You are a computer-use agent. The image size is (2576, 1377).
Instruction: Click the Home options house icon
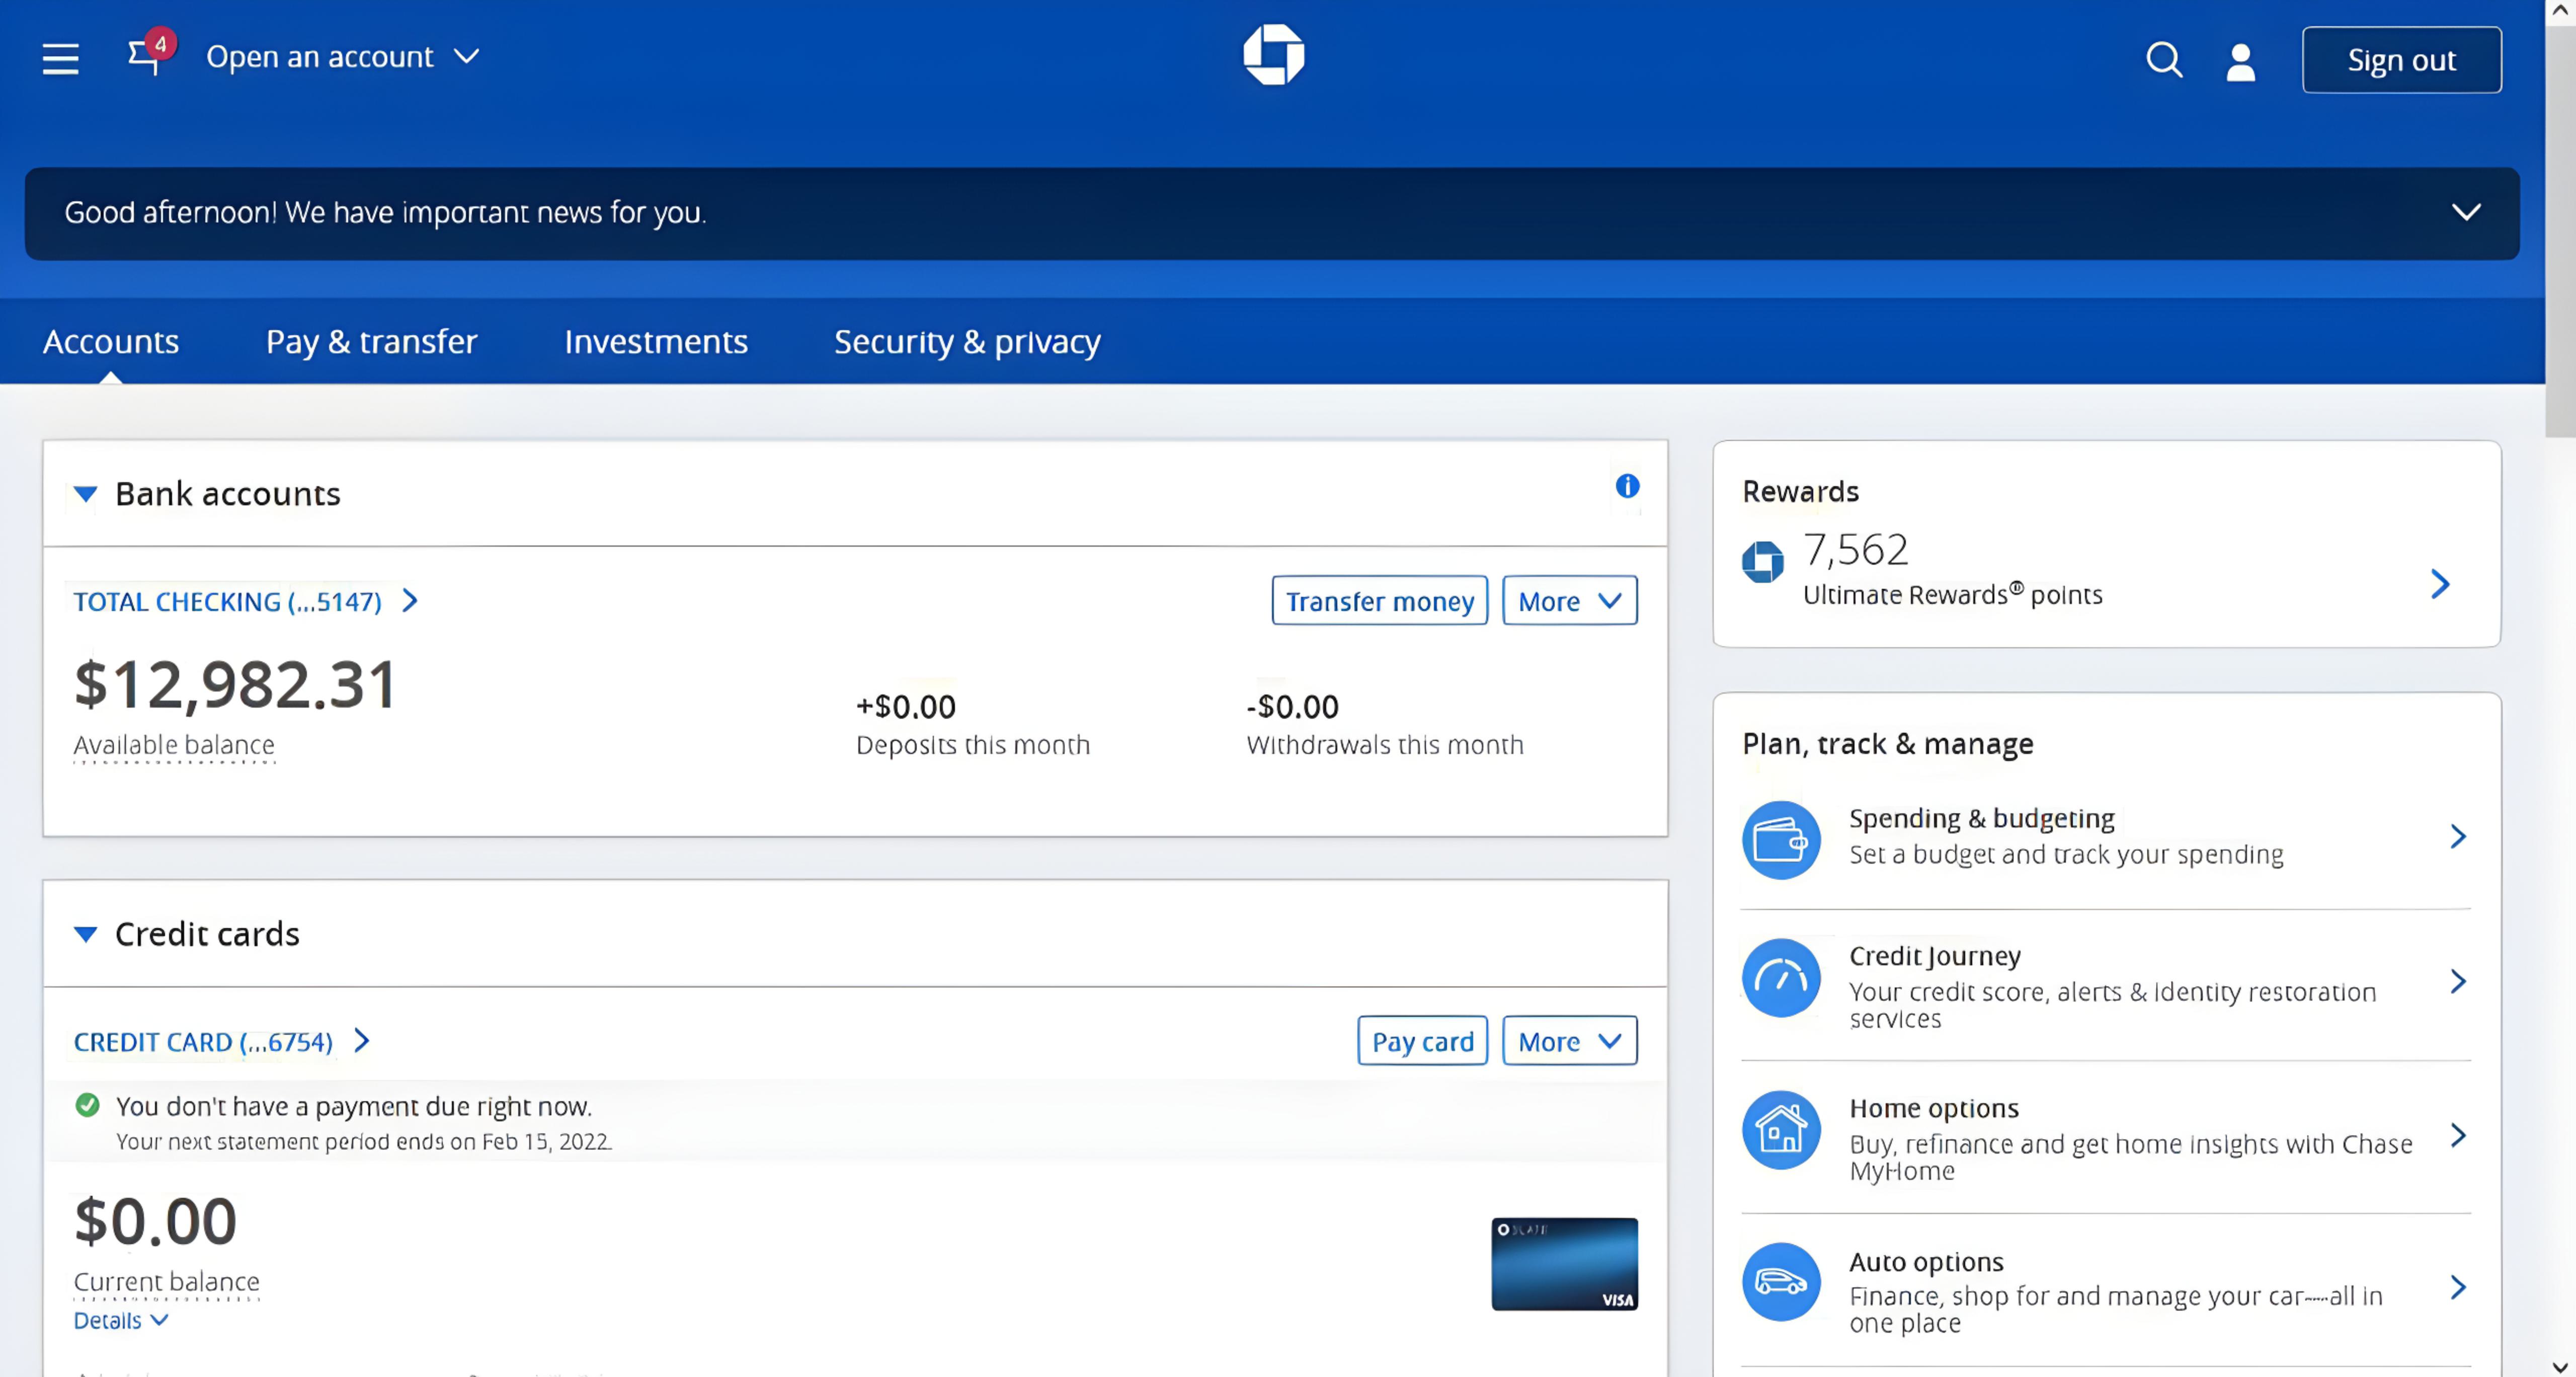[1781, 1130]
